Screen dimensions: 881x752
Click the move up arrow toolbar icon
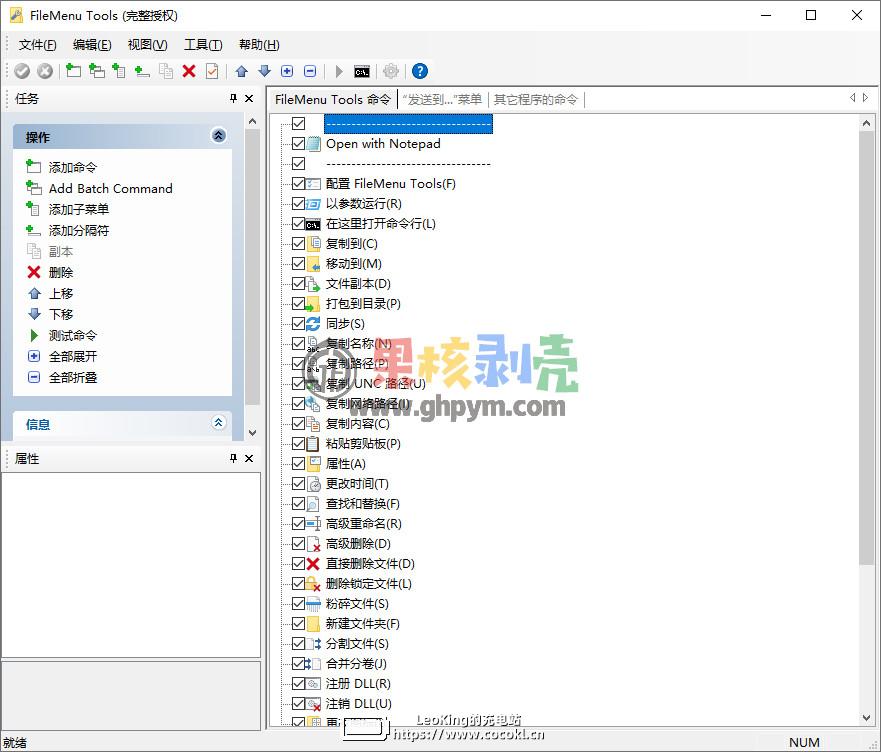[x=242, y=71]
